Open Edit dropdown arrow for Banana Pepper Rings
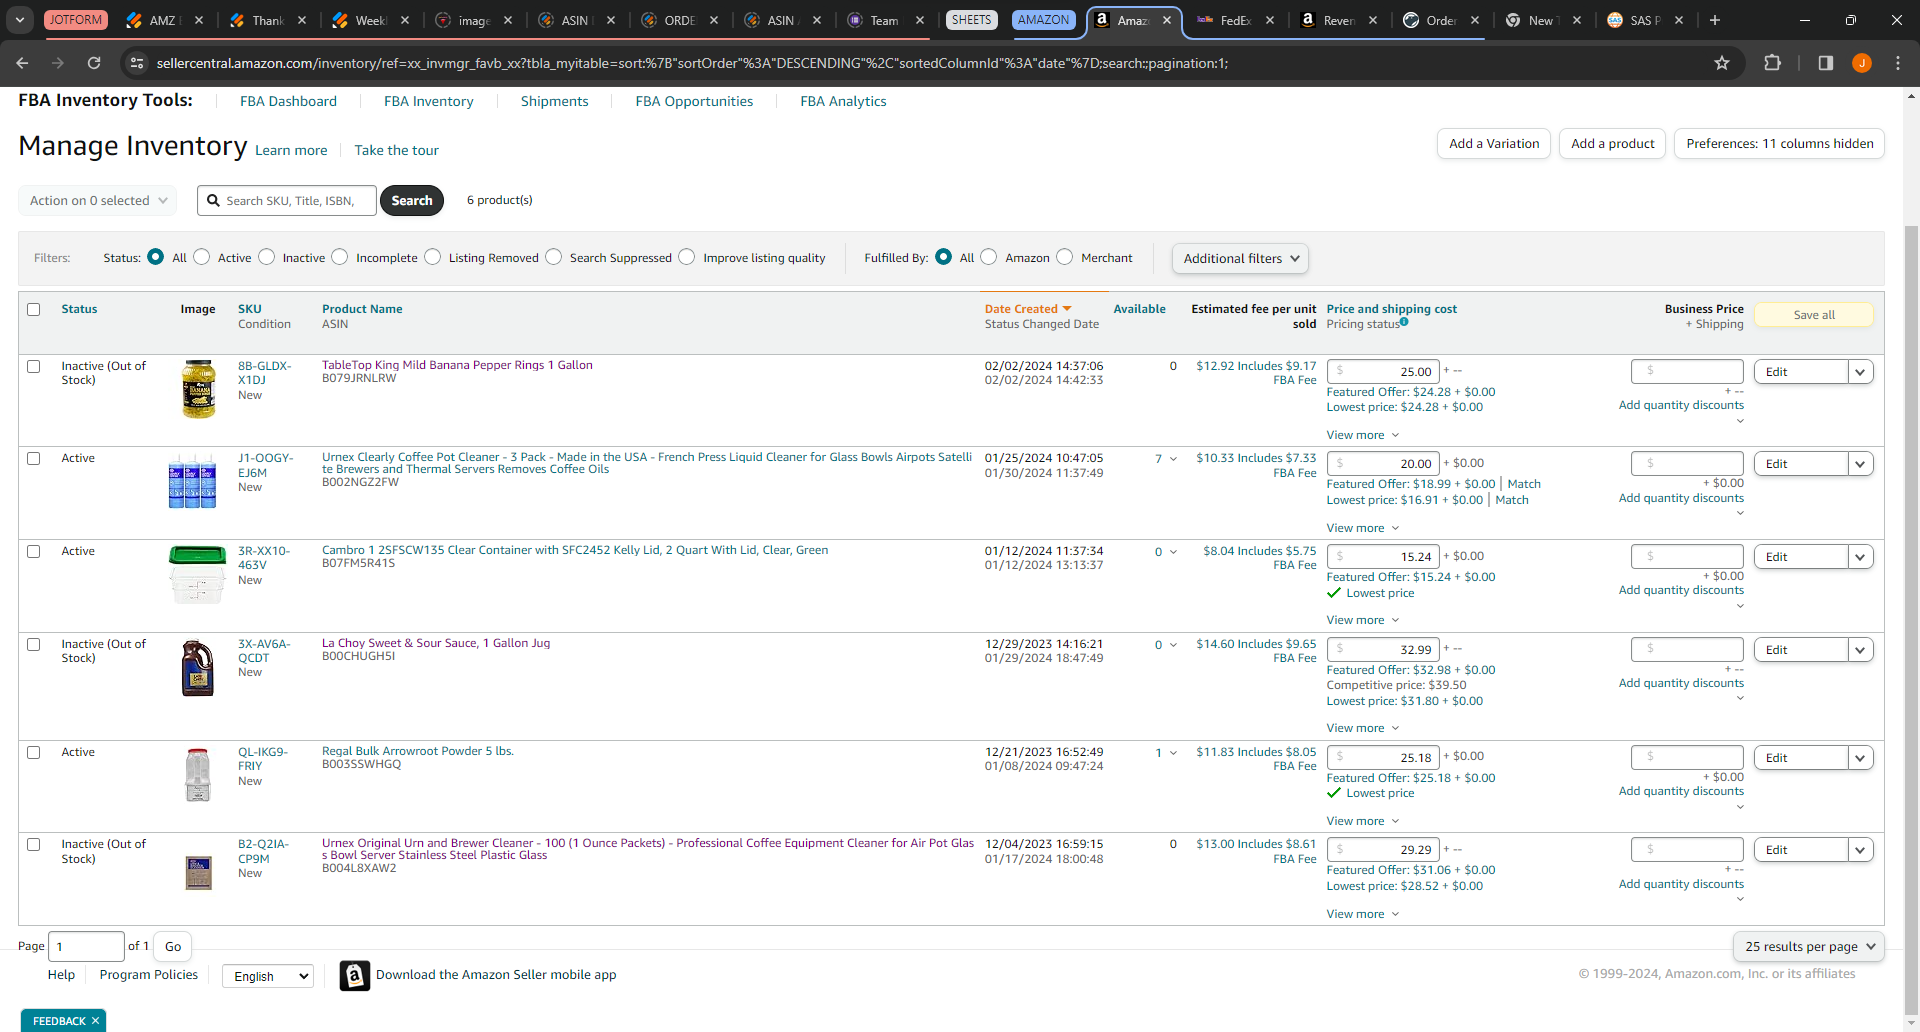Screen dimensions: 1920x1032 (1860, 372)
